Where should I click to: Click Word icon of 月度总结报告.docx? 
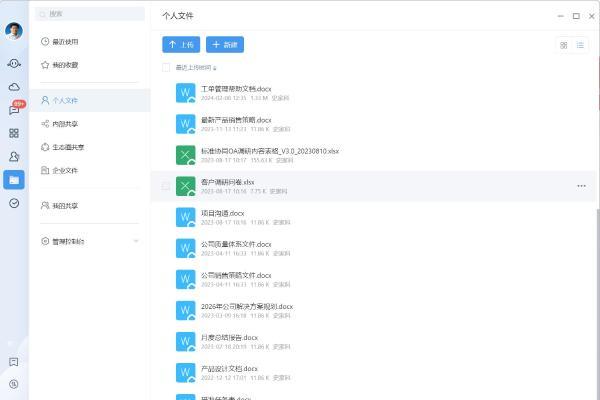point(185,341)
